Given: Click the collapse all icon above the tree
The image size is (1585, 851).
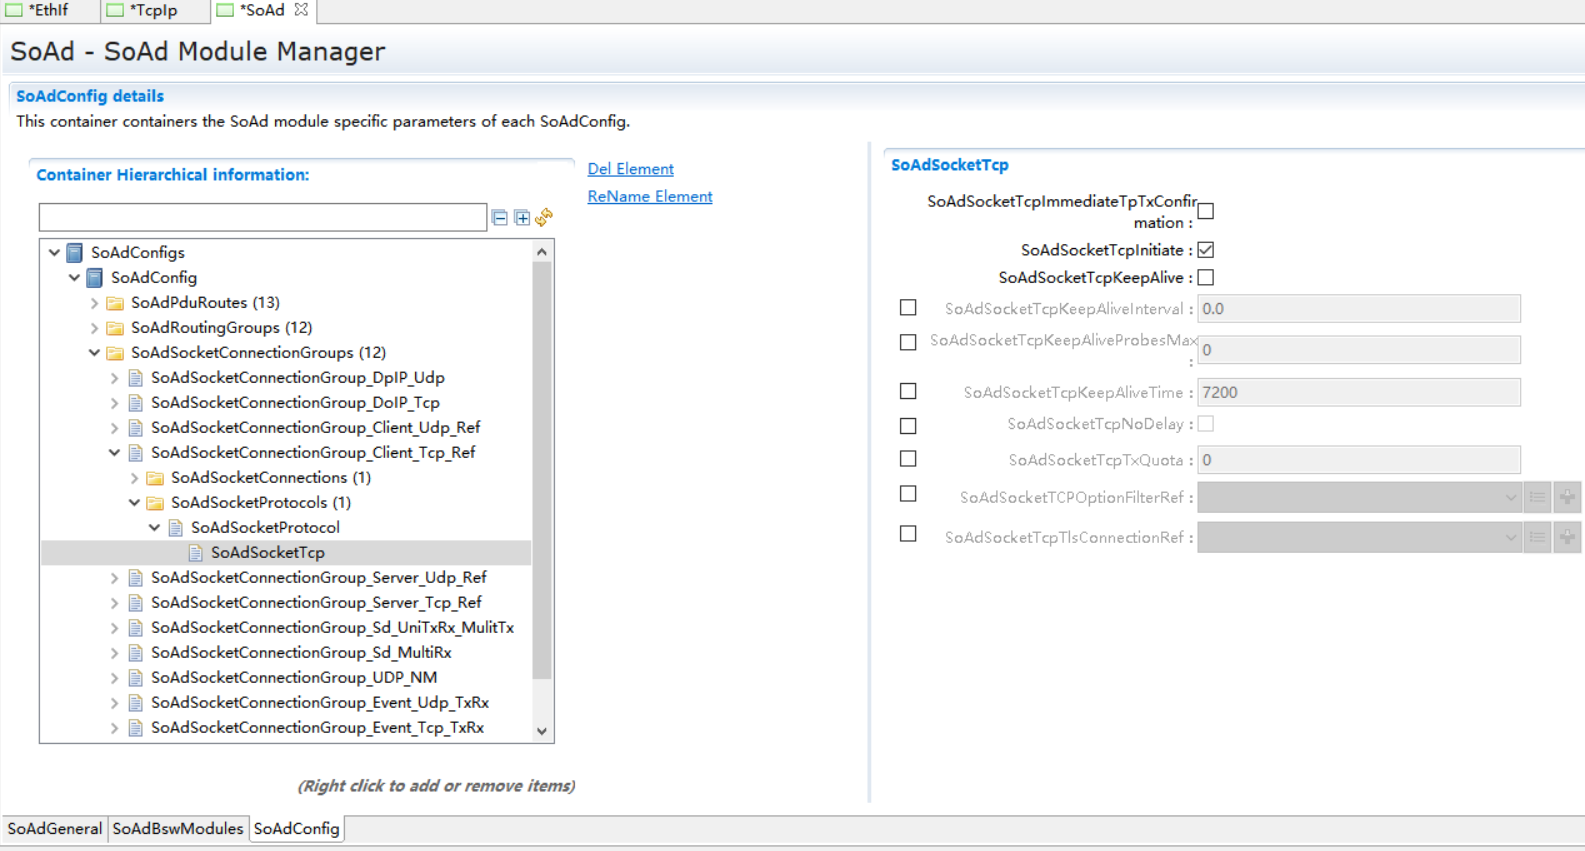Looking at the screenshot, I should [500, 217].
